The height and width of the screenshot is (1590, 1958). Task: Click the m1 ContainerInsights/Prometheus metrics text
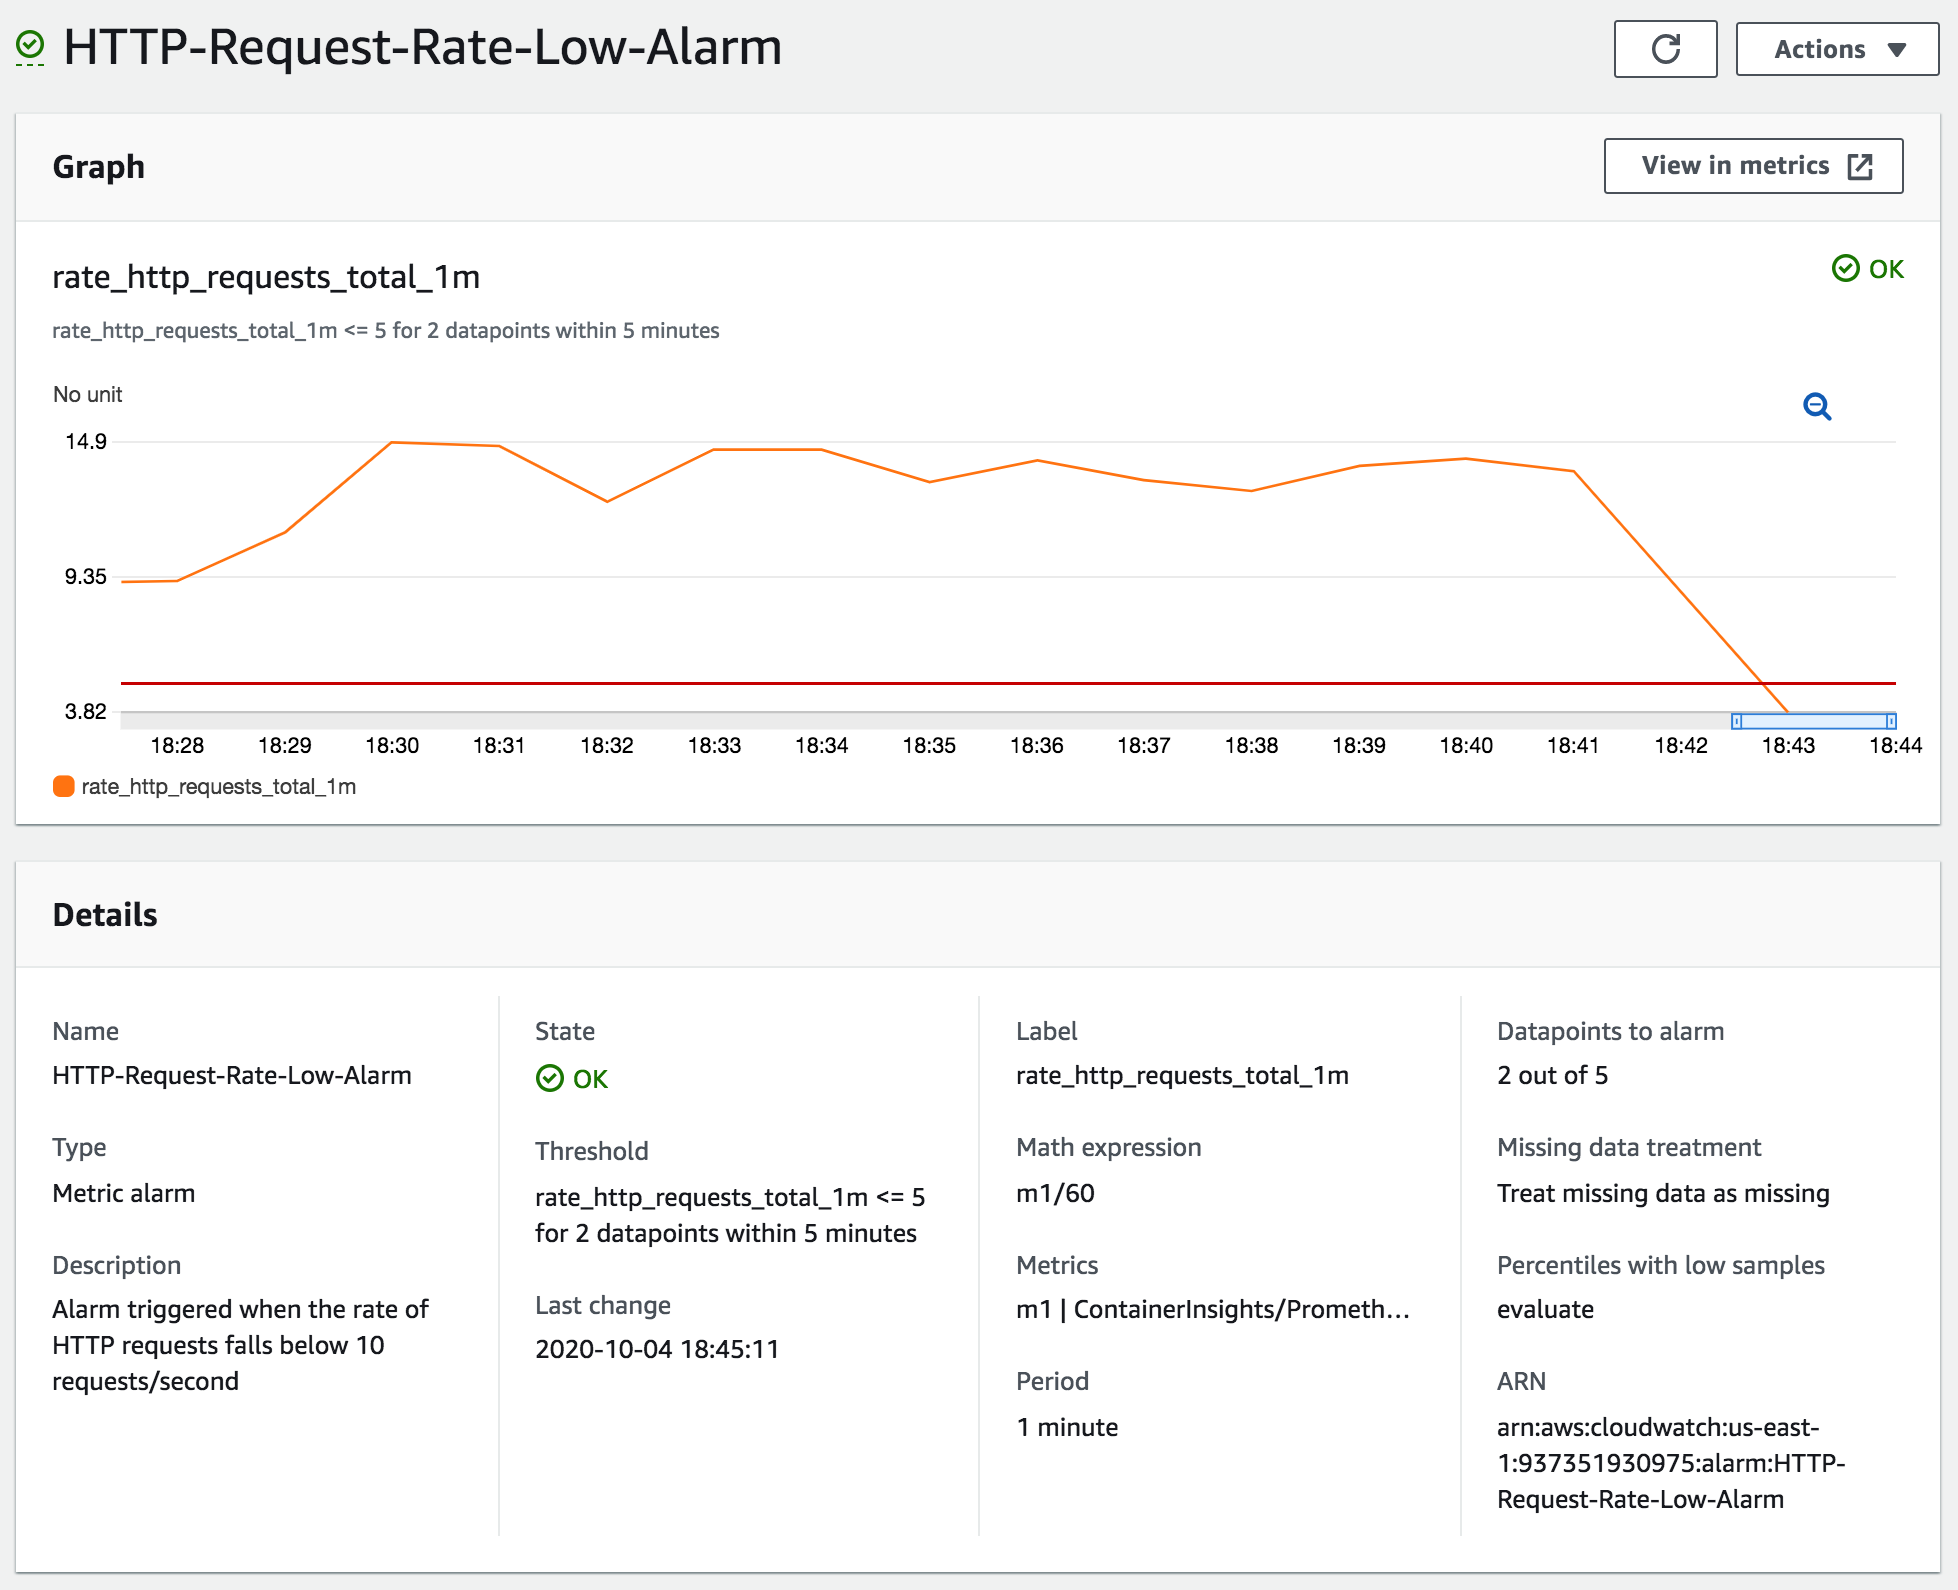click(x=1212, y=1309)
